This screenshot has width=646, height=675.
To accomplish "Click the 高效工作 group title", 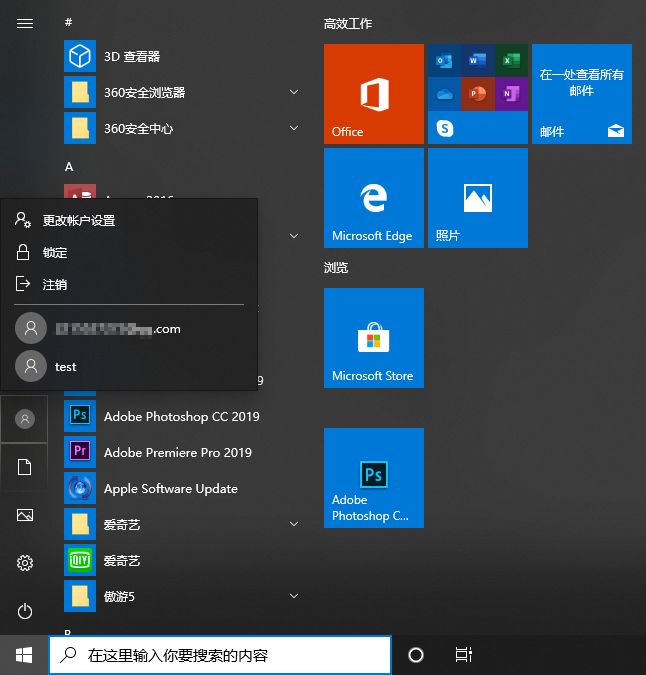I will coord(348,24).
